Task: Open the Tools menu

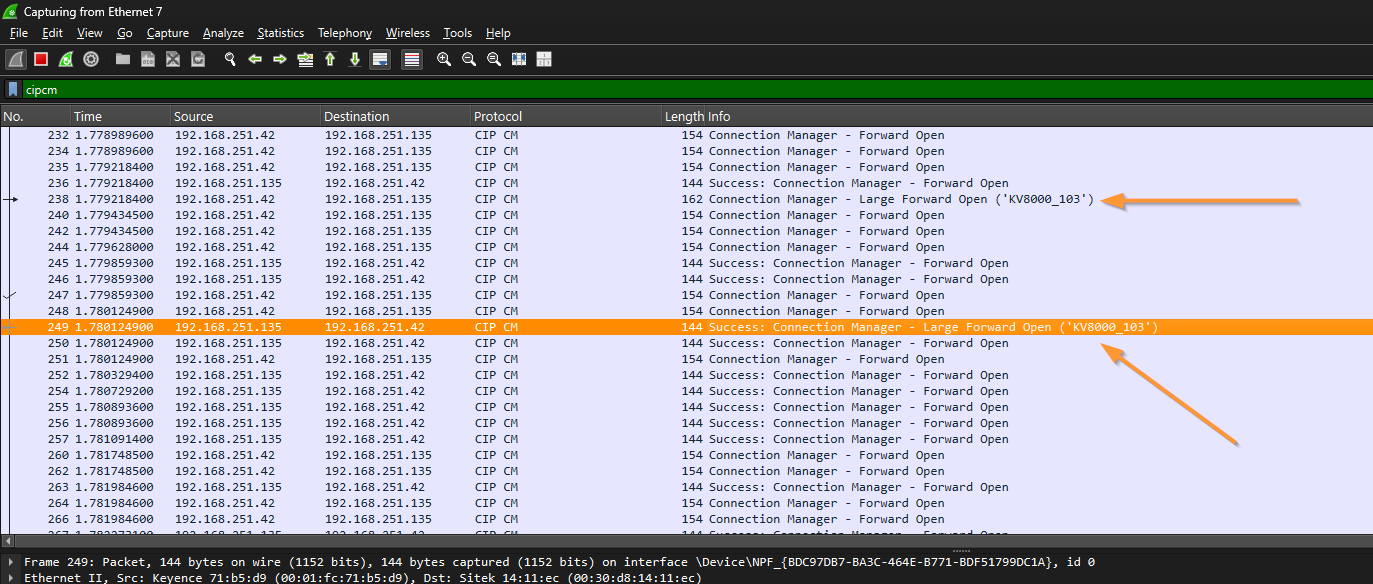Action: tap(458, 33)
